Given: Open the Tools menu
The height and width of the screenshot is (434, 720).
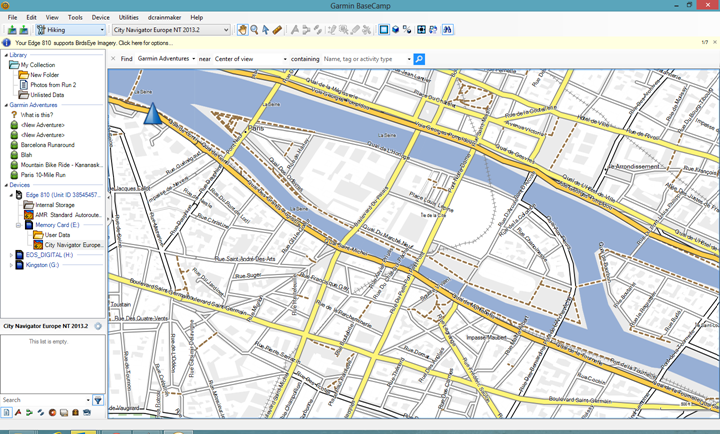Looking at the screenshot, I should [x=75, y=17].
